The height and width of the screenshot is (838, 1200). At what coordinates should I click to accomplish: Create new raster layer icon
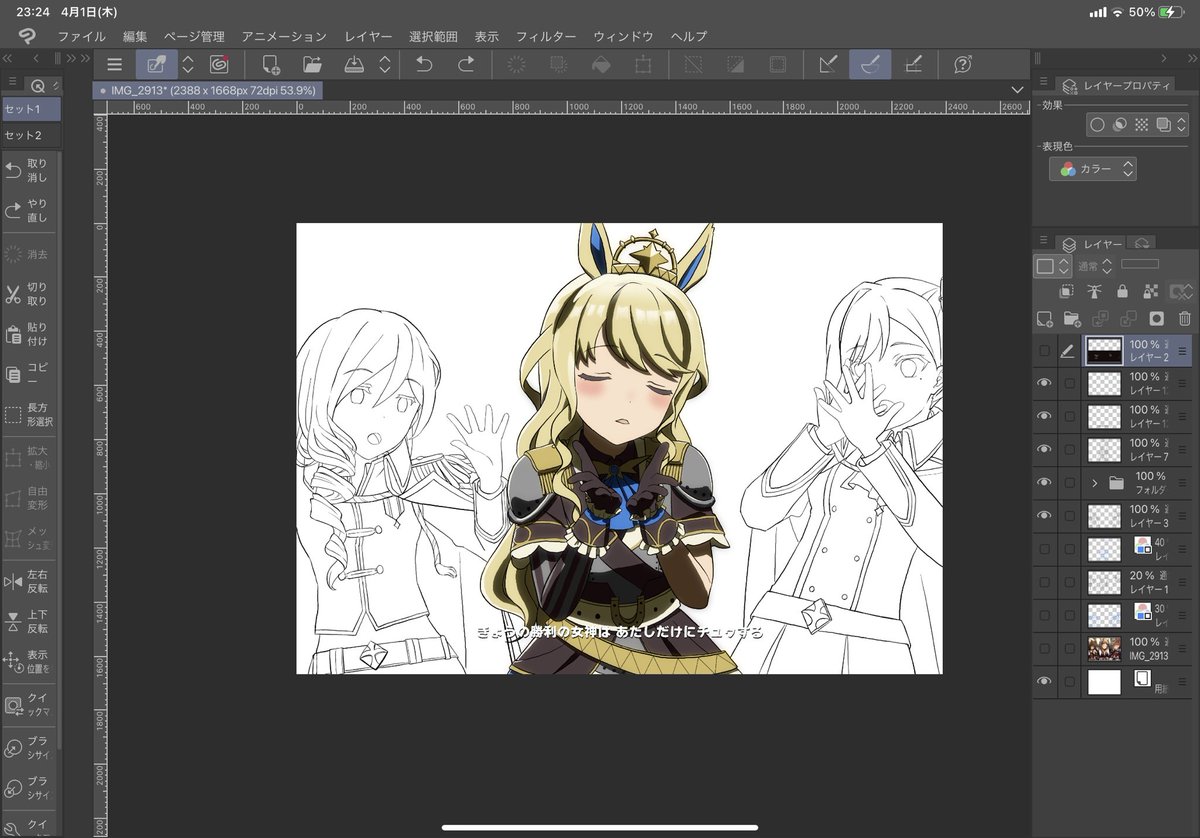point(1045,319)
